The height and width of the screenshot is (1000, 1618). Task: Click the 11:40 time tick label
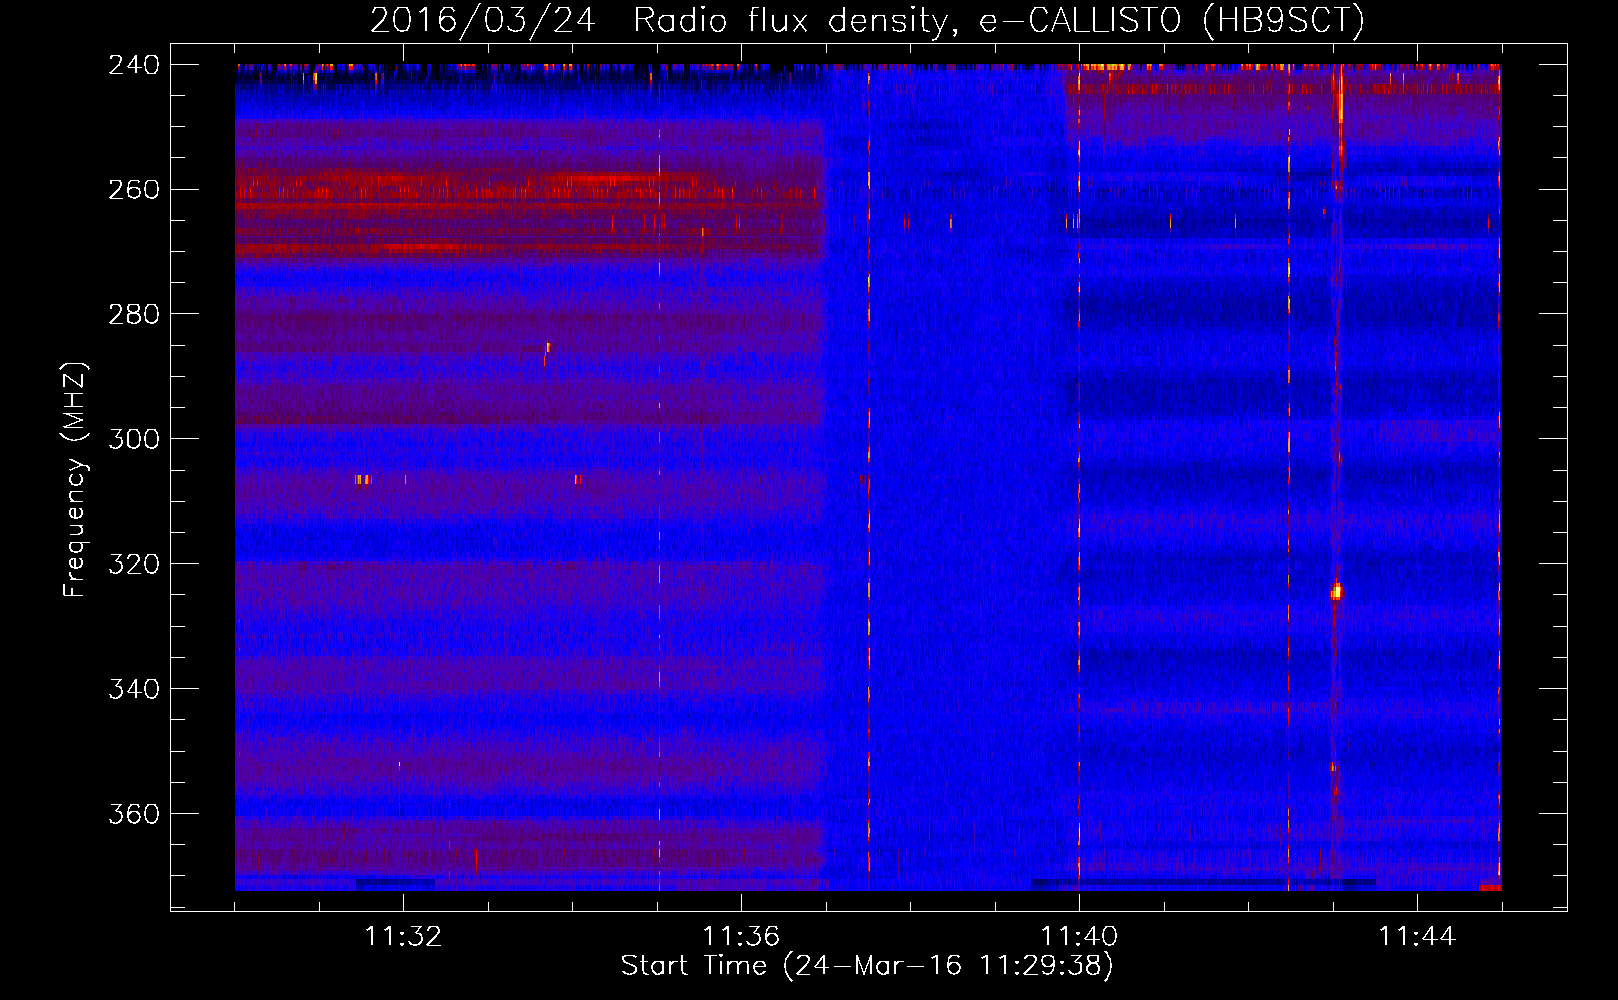point(1079,936)
